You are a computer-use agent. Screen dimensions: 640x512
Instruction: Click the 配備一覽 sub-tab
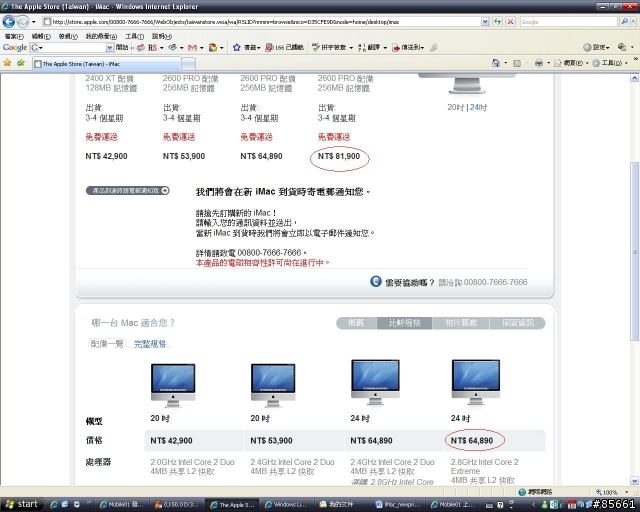click(107, 344)
